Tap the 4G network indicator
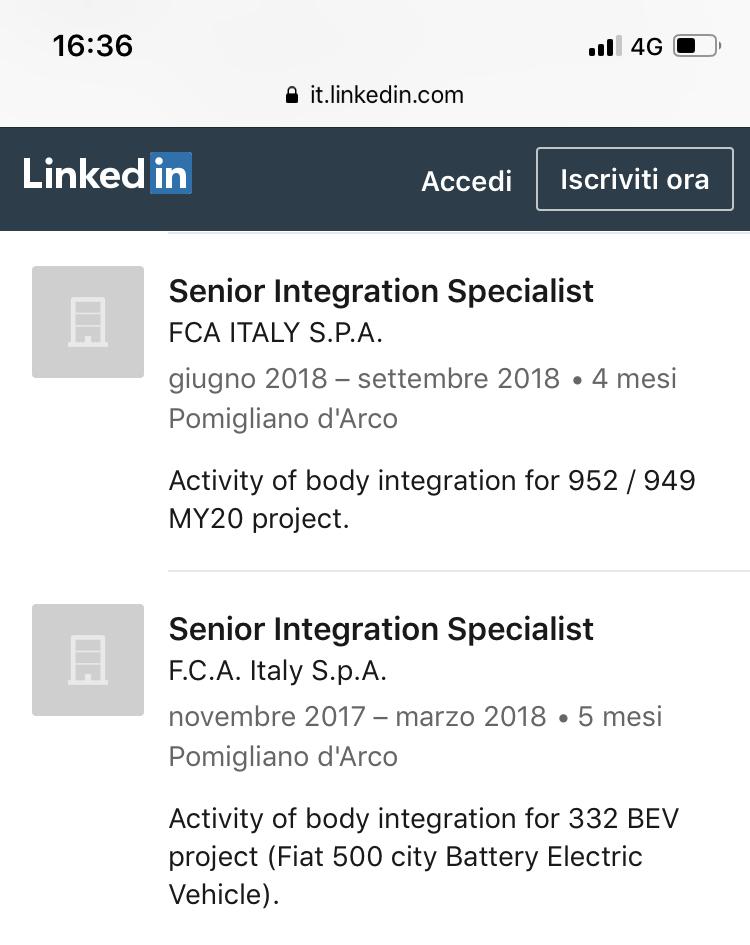The height and width of the screenshot is (945, 750). [x=647, y=47]
